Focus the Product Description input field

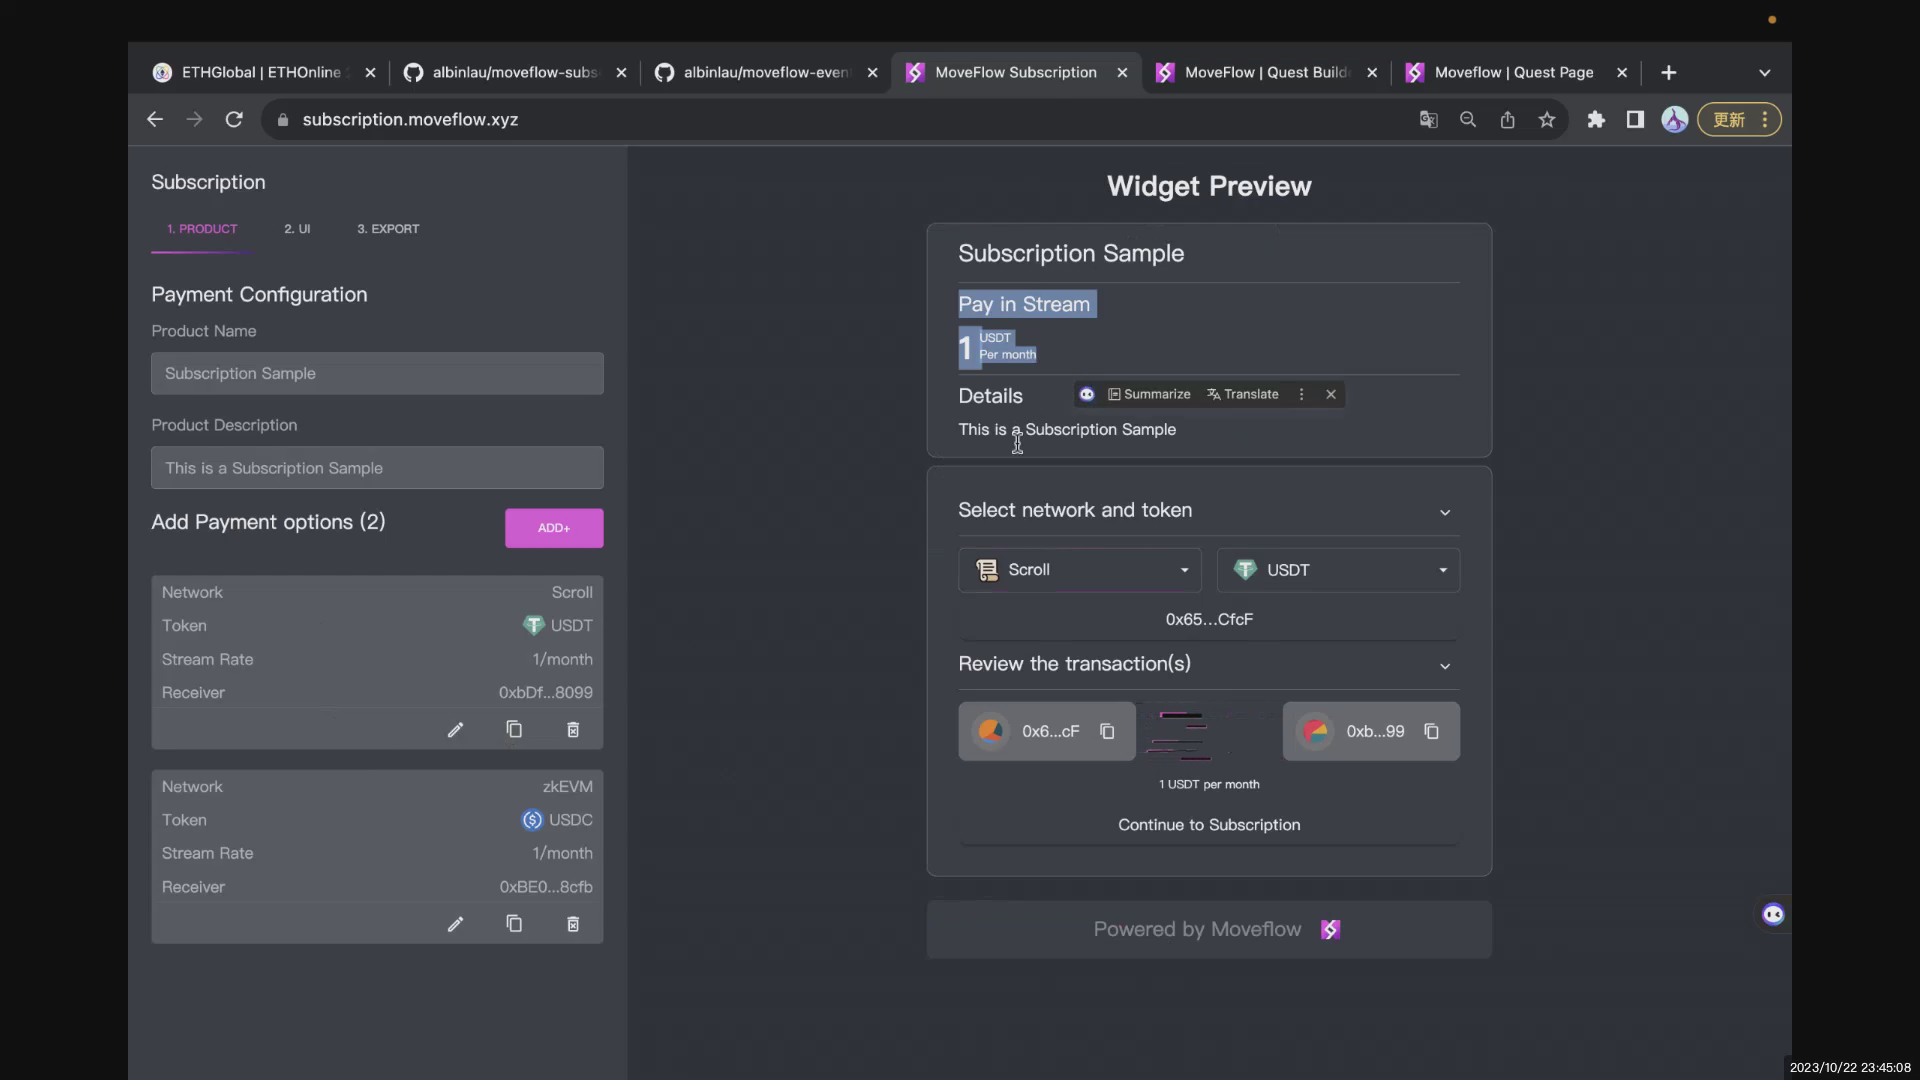pos(377,468)
